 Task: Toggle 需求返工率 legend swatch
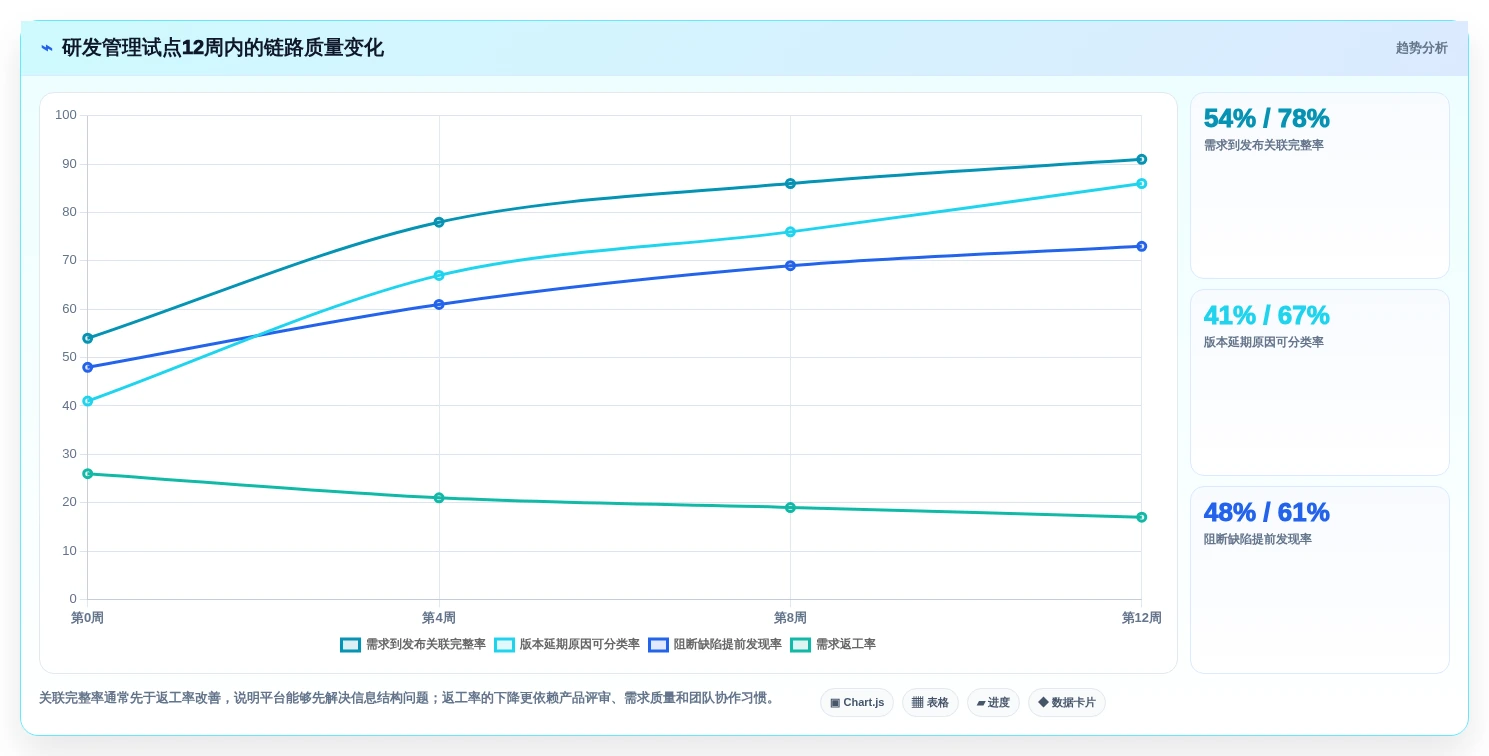800,645
